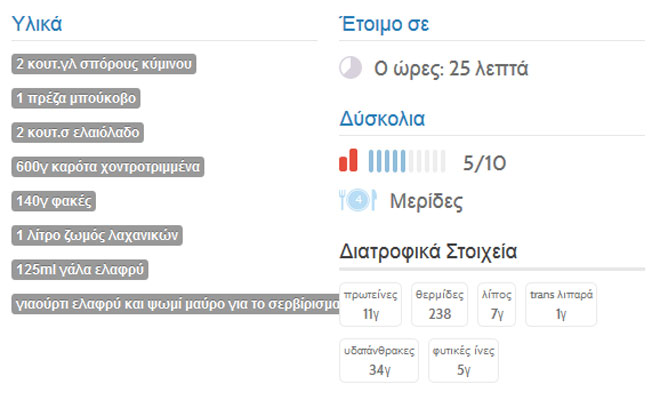
Task: Click the ελαιόλαδο ingredient tag
Action: tap(79, 132)
